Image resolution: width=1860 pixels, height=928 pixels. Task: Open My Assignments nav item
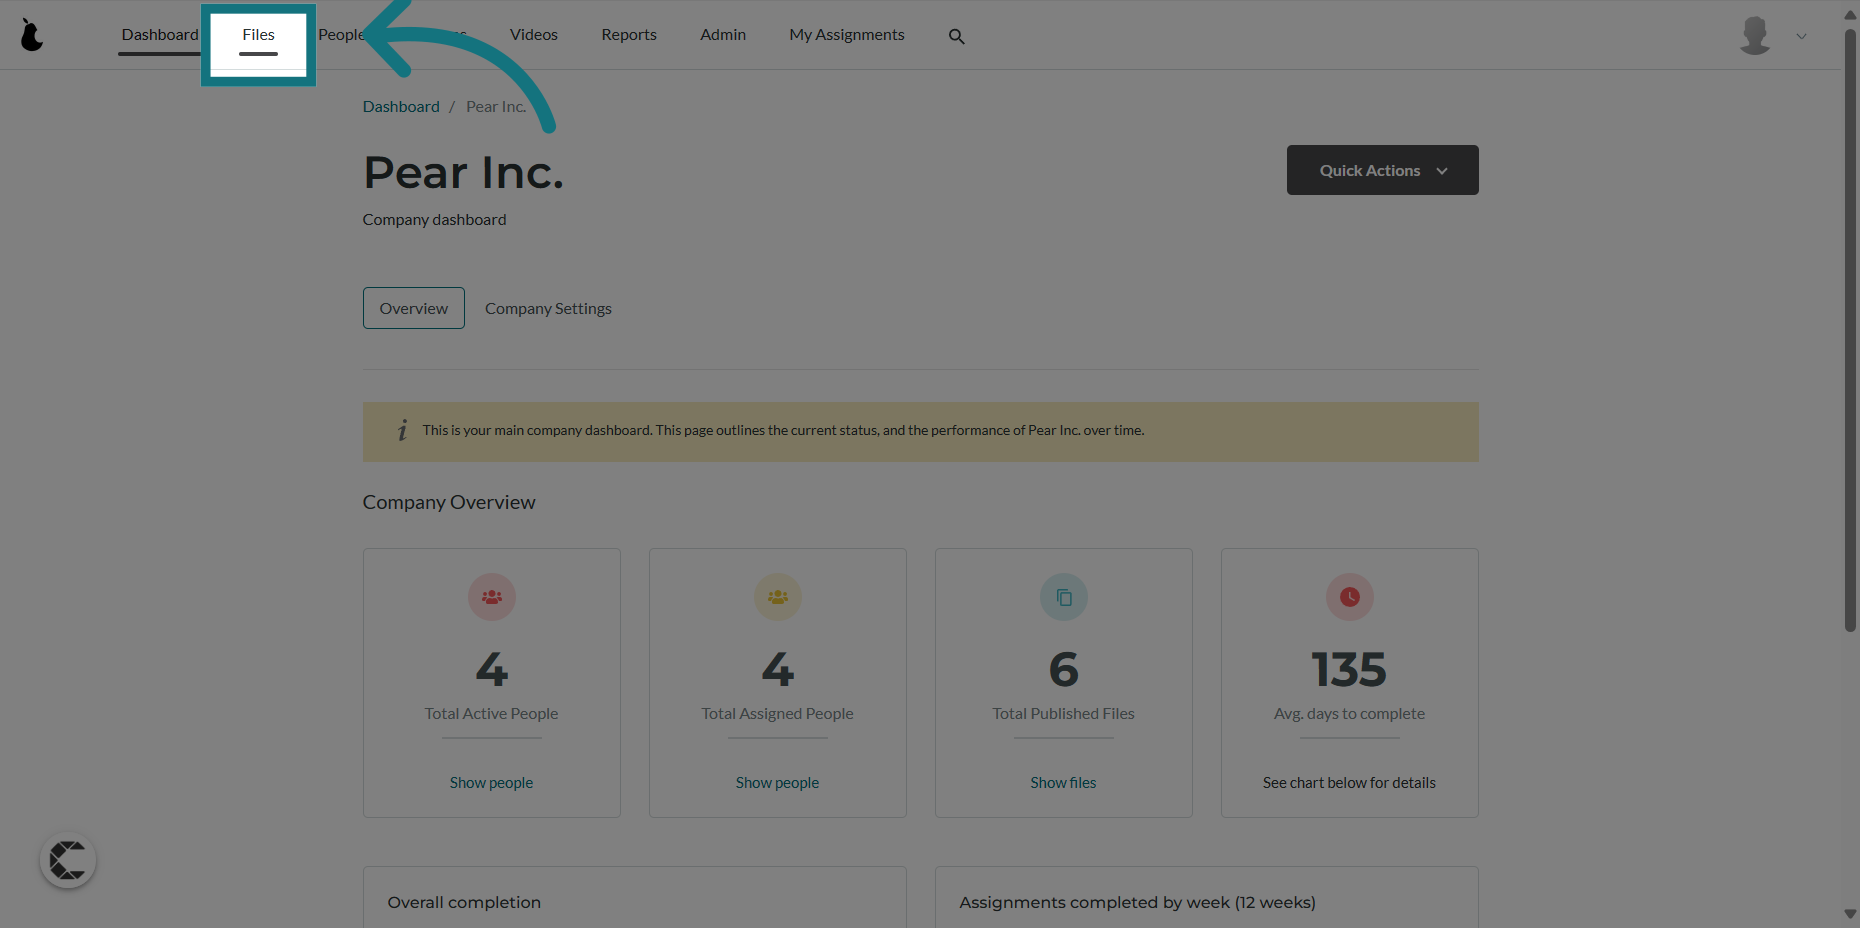coord(847,35)
